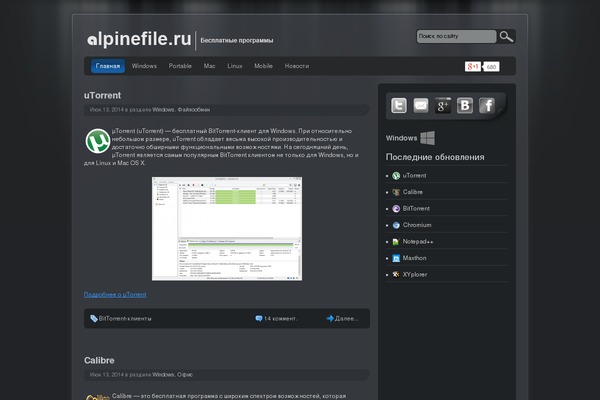This screenshot has height=400, width=600.
Task: Open the Calibre article title
Action: click(x=99, y=361)
